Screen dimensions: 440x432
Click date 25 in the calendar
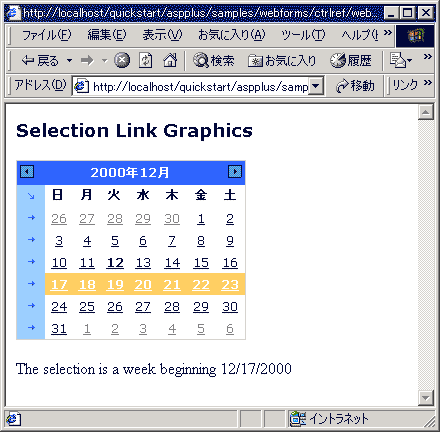point(87,307)
